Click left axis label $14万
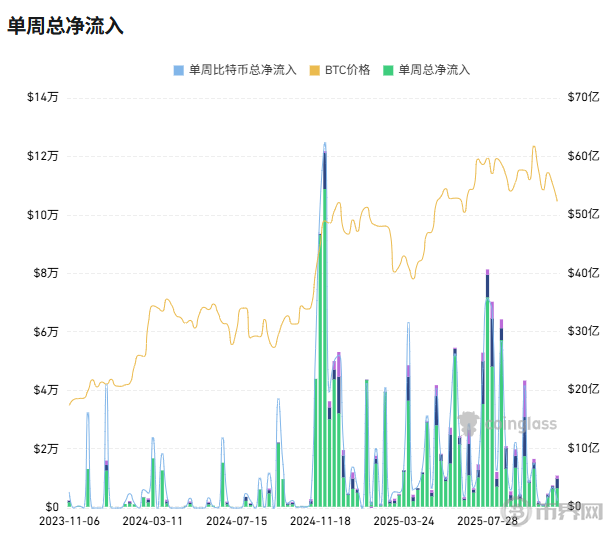This screenshot has height=539, width=614. [43, 97]
